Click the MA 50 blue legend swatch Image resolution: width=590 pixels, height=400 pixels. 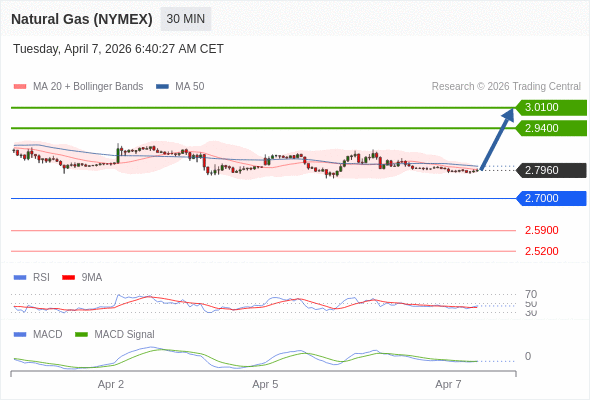click(x=163, y=87)
